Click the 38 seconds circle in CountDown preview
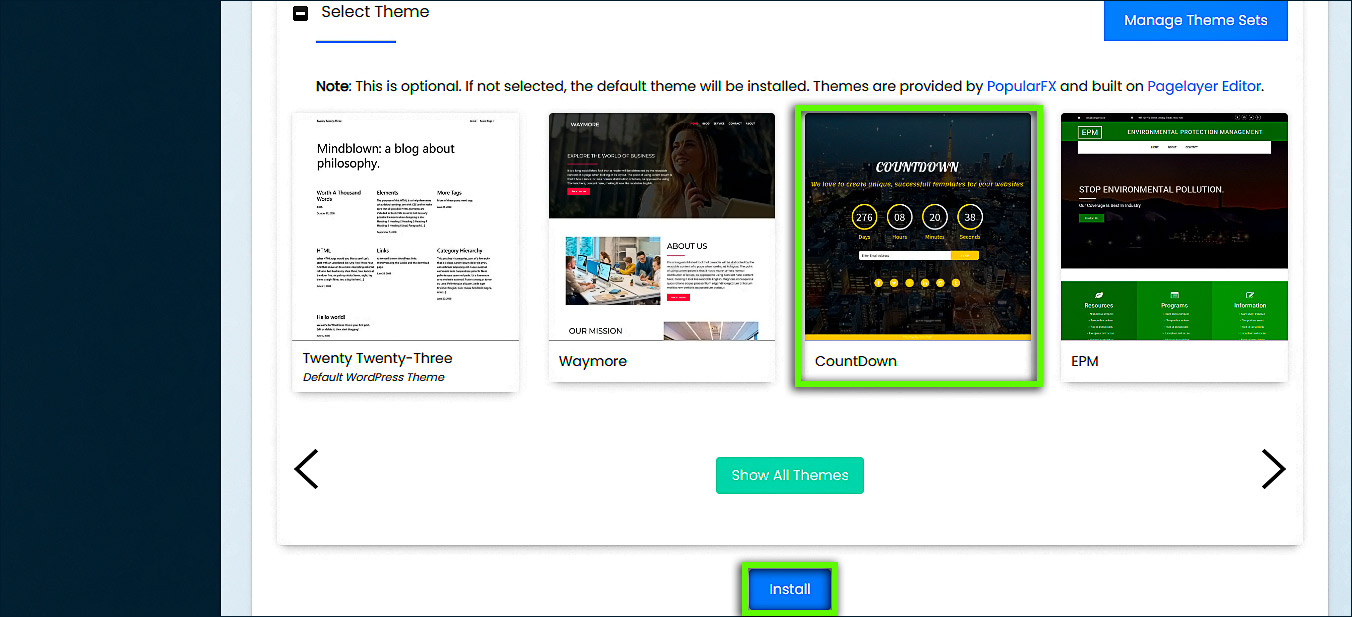The height and width of the screenshot is (617, 1352). click(968, 217)
